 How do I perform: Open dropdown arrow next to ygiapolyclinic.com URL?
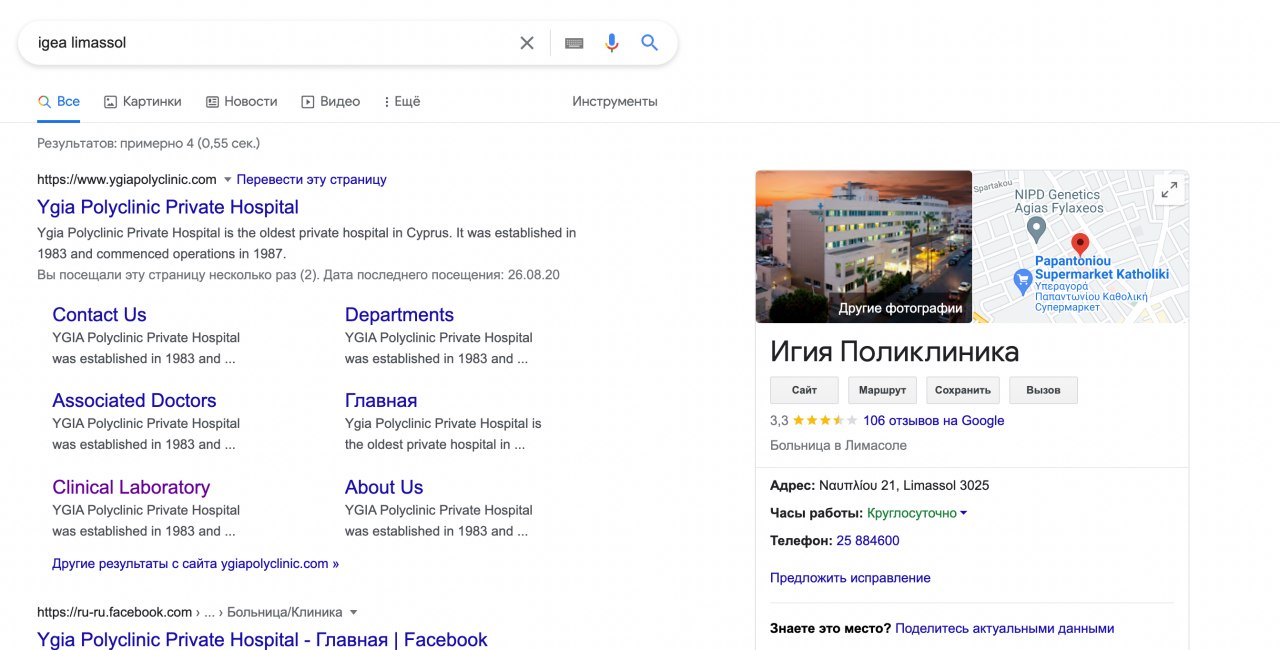pyautogui.click(x=227, y=180)
